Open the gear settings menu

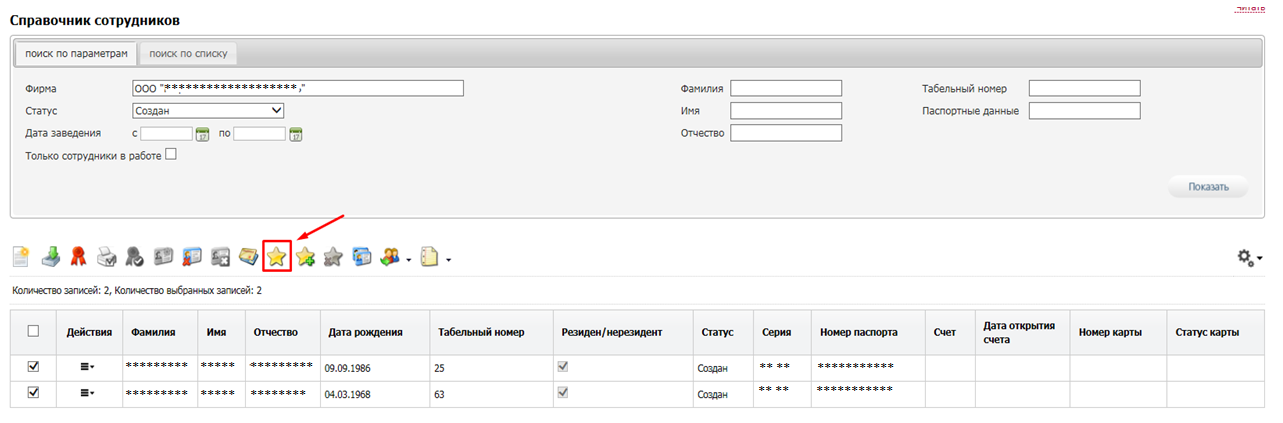[1250, 258]
